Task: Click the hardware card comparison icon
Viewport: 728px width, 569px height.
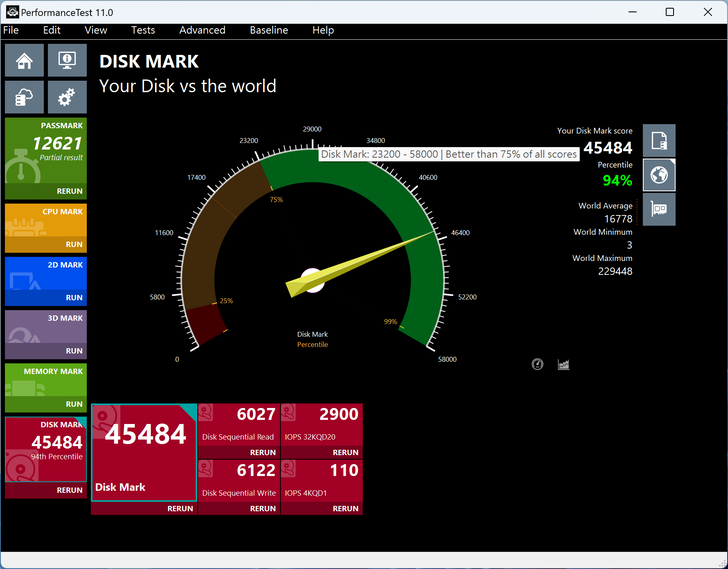Action: (x=659, y=209)
